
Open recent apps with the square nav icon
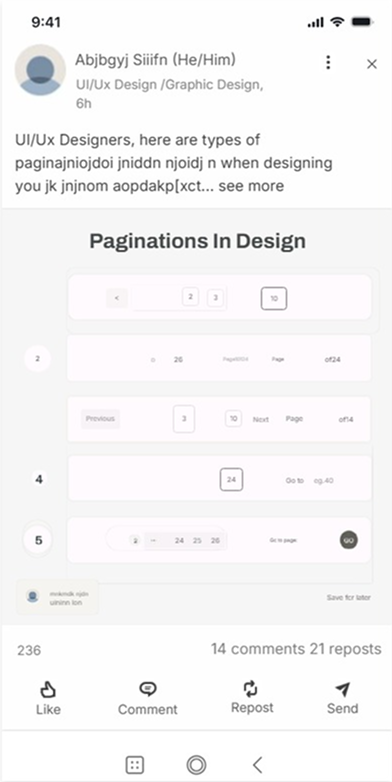click(x=135, y=765)
